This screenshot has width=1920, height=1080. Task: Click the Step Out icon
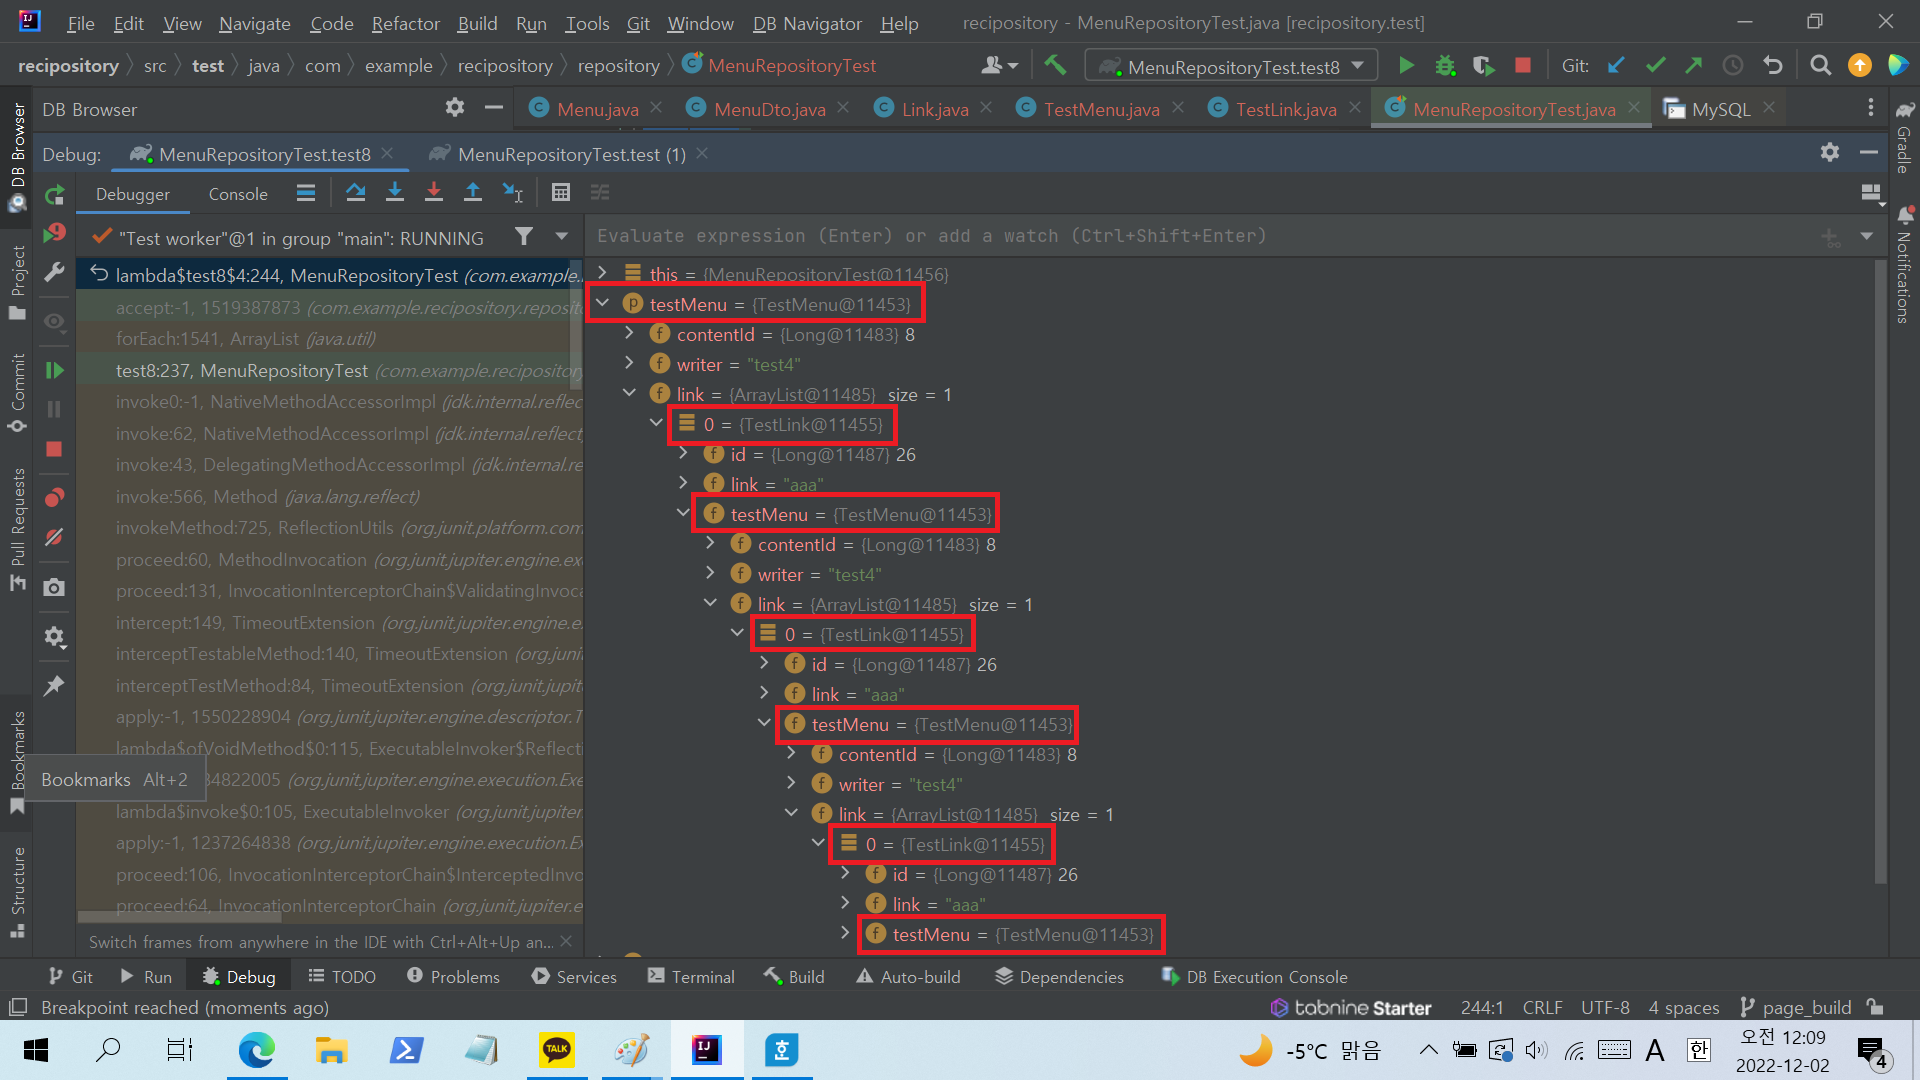(472, 193)
